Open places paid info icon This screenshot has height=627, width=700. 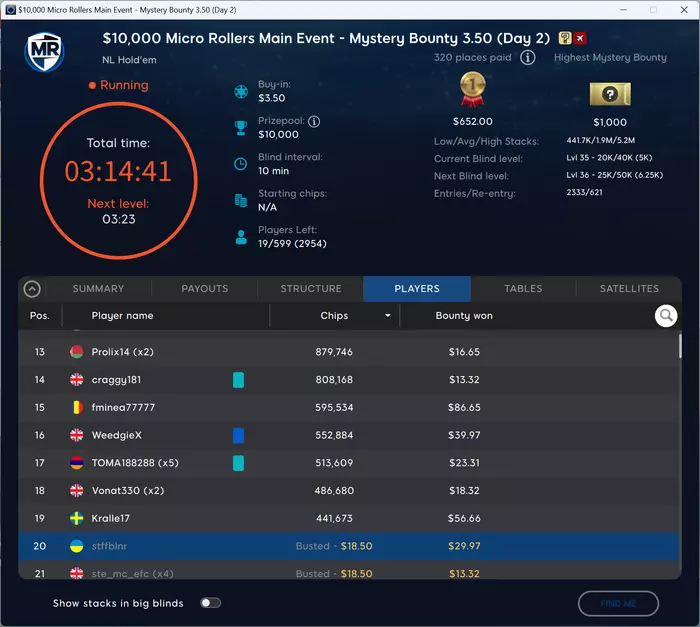pos(528,58)
